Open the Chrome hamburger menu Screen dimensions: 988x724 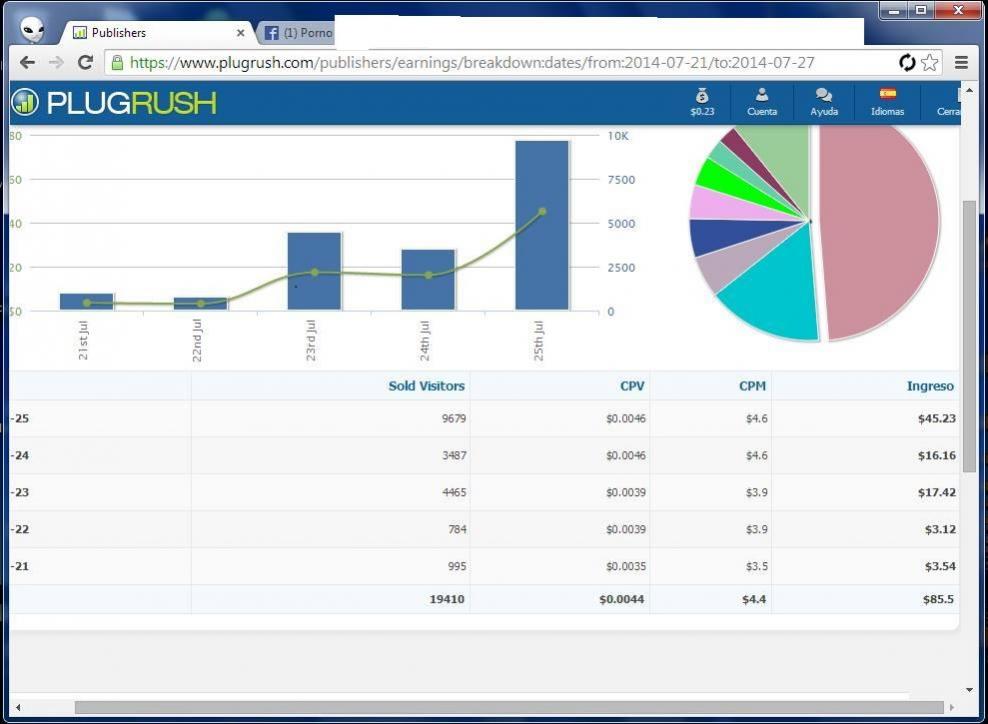[x=961, y=63]
